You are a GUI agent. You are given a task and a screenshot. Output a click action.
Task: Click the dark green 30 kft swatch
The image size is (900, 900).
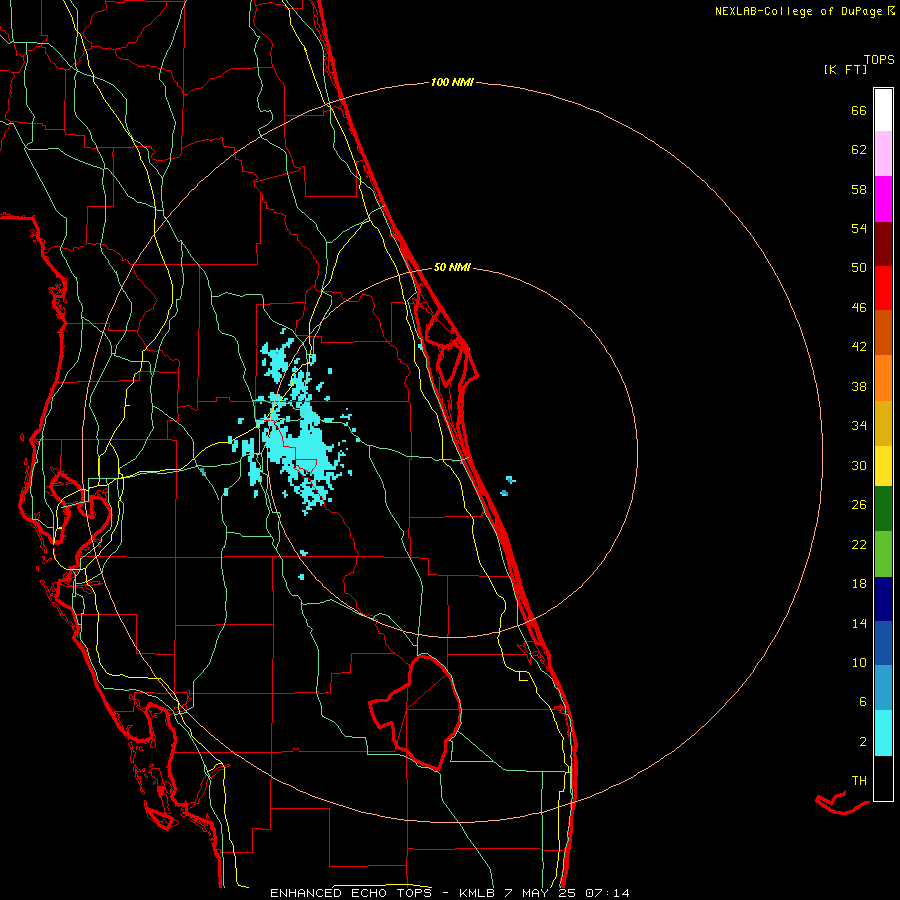883,509
